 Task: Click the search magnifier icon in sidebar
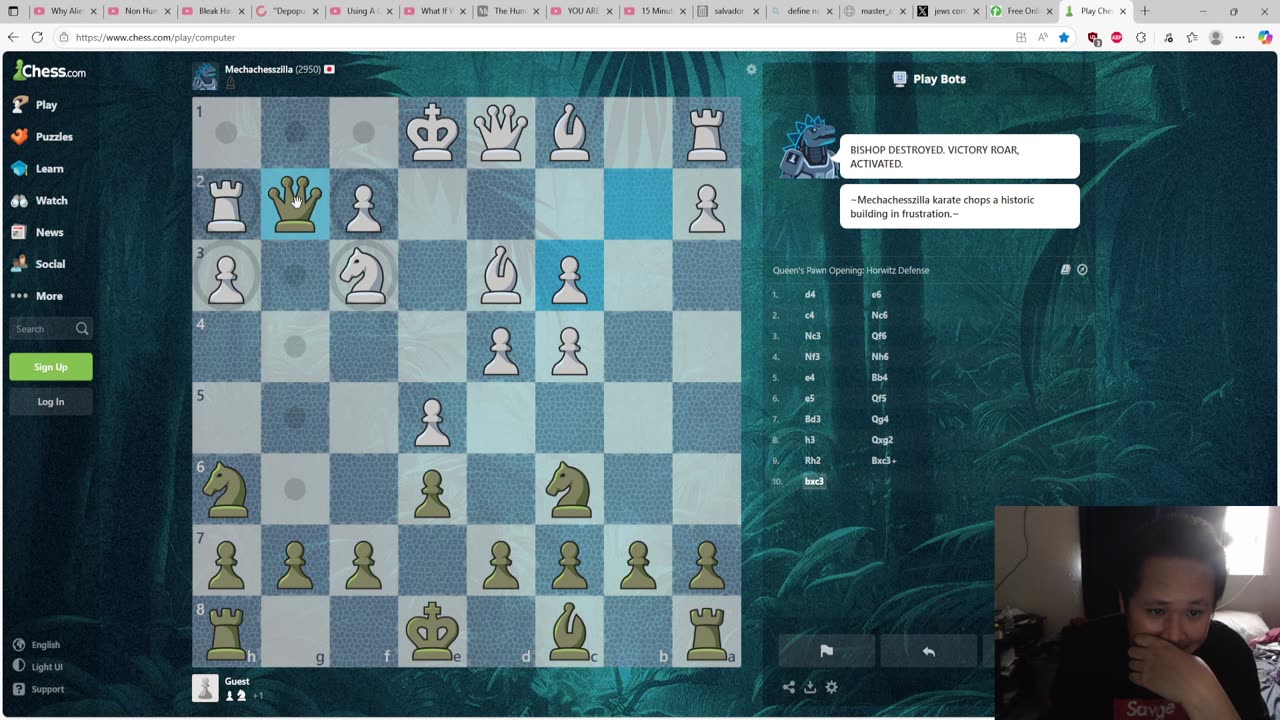[82, 328]
